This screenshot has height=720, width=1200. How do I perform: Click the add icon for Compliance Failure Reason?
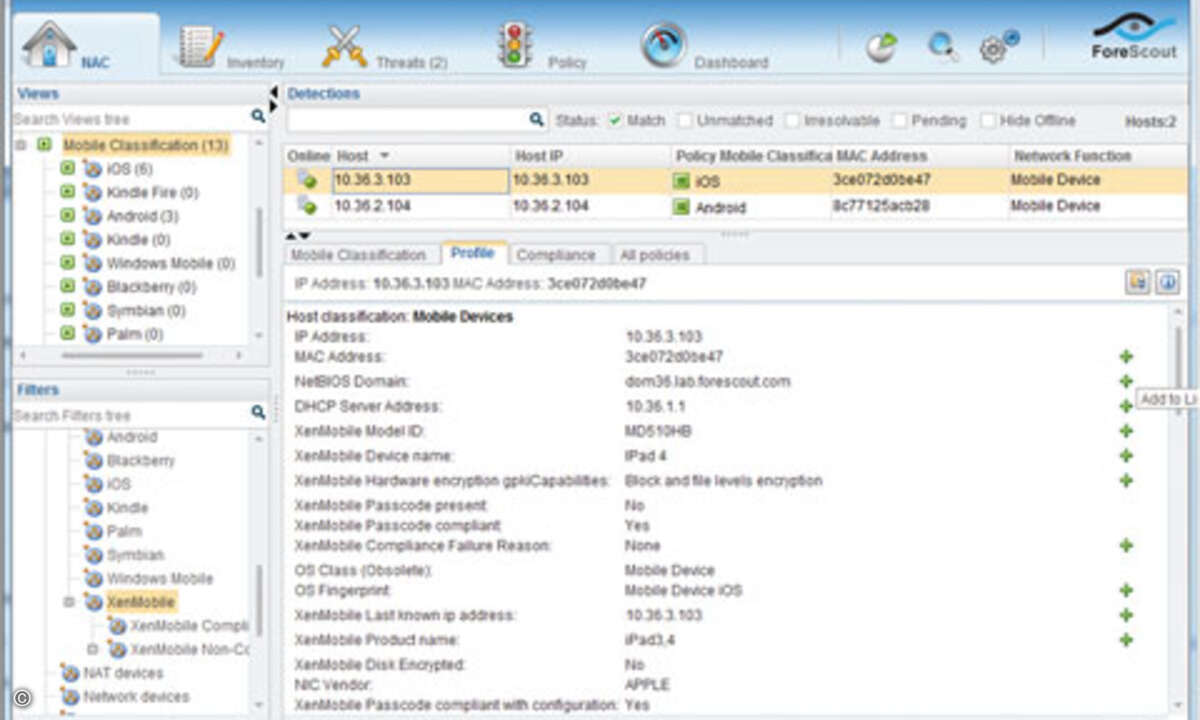point(1126,546)
